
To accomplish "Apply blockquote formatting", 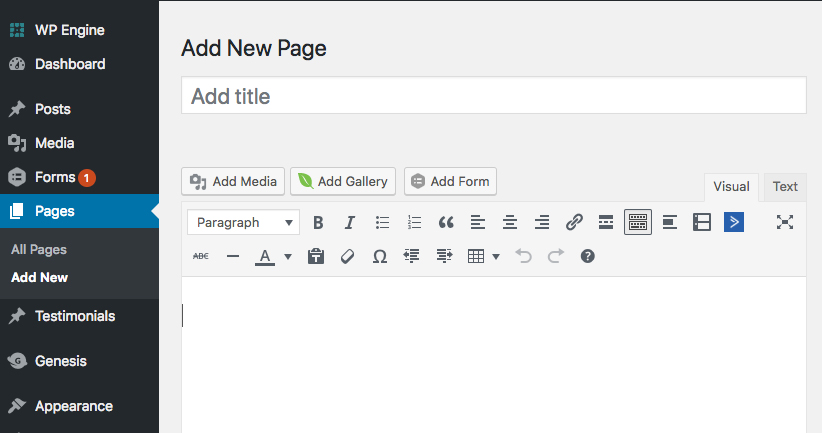I will pyautogui.click(x=446, y=223).
